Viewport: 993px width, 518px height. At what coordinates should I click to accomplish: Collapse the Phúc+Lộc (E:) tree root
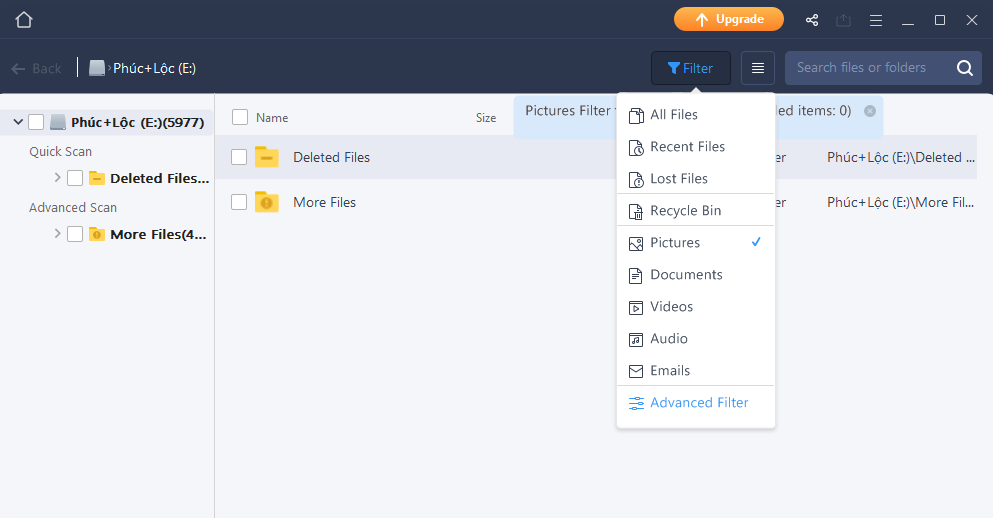click(x=18, y=122)
